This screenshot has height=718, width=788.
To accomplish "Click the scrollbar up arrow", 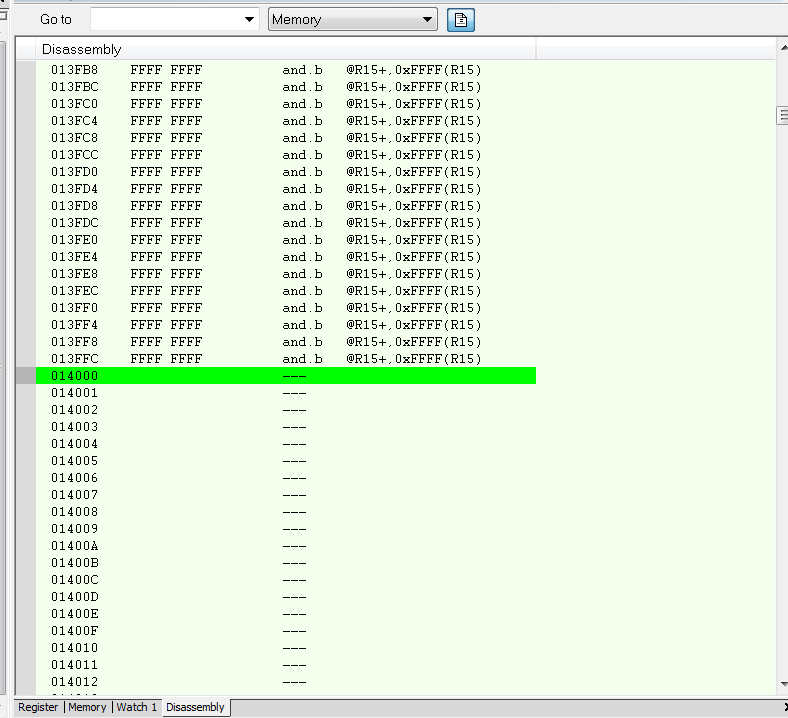I will 783,47.
